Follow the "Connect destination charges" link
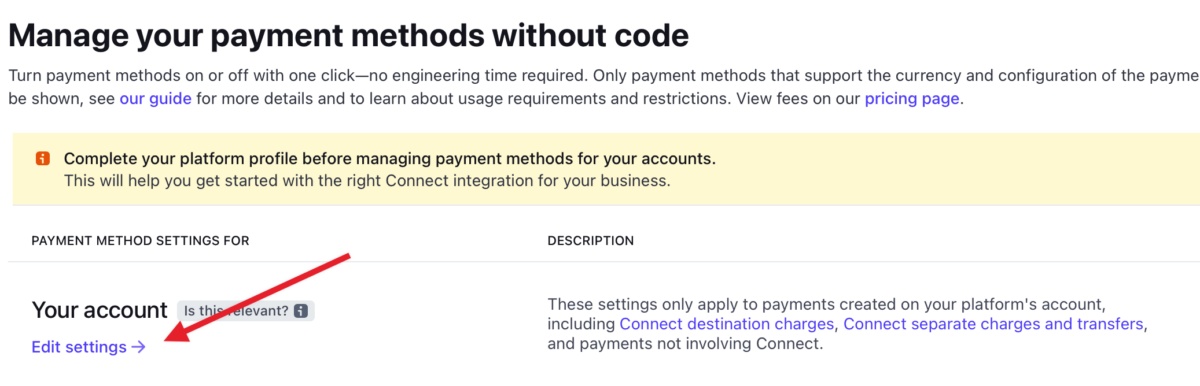Screen dimensions: 1200x386 click(727, 324)
